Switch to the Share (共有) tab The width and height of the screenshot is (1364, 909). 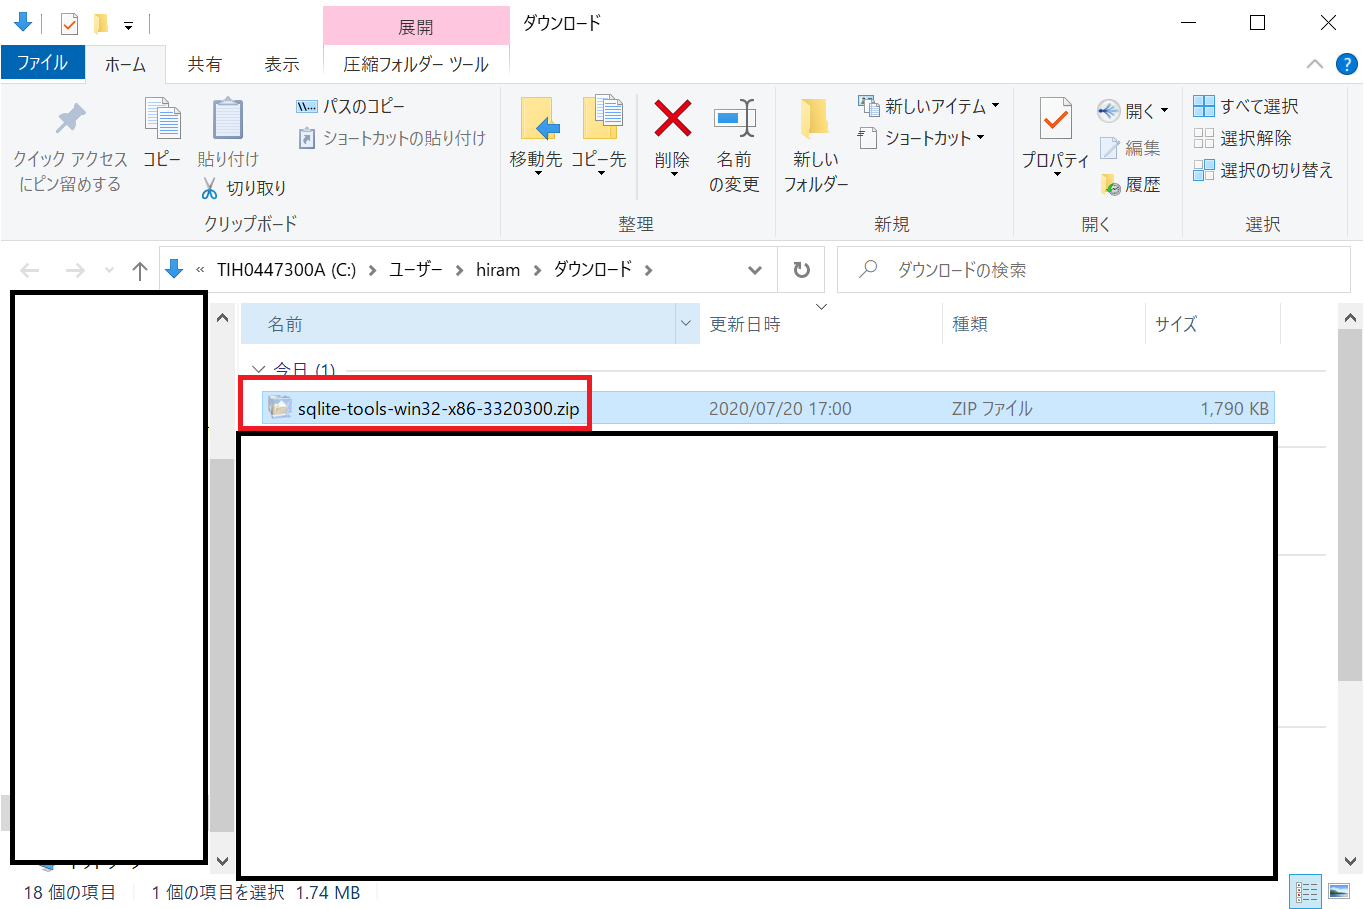tap(205, 64)
